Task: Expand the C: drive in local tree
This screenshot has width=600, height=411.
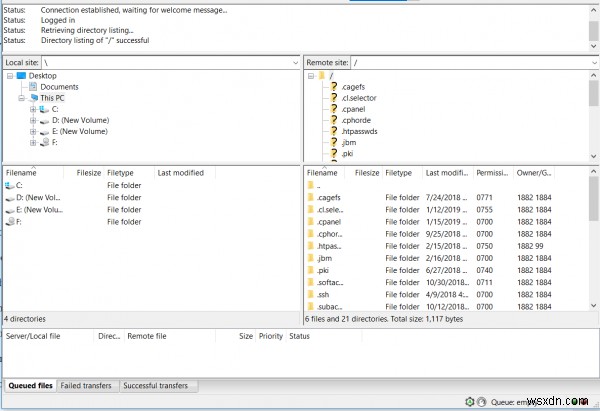Action: point(33,109)
